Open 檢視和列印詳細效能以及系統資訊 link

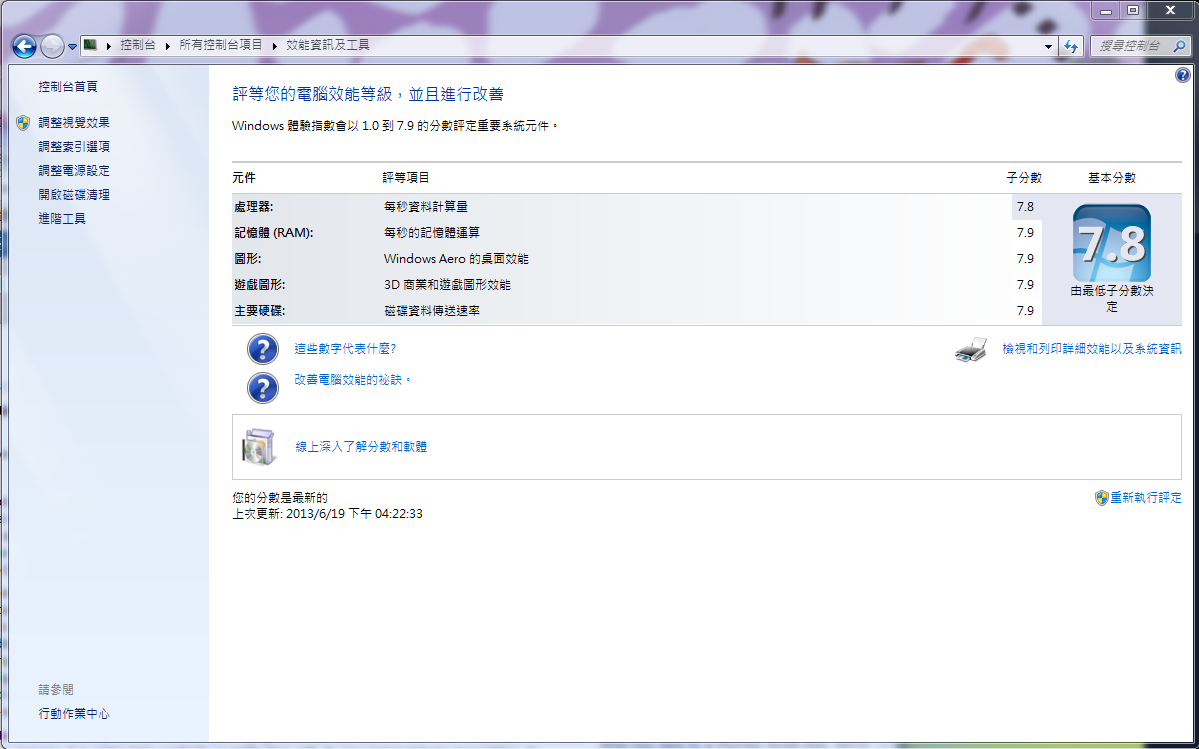[x=1092, y=349]
